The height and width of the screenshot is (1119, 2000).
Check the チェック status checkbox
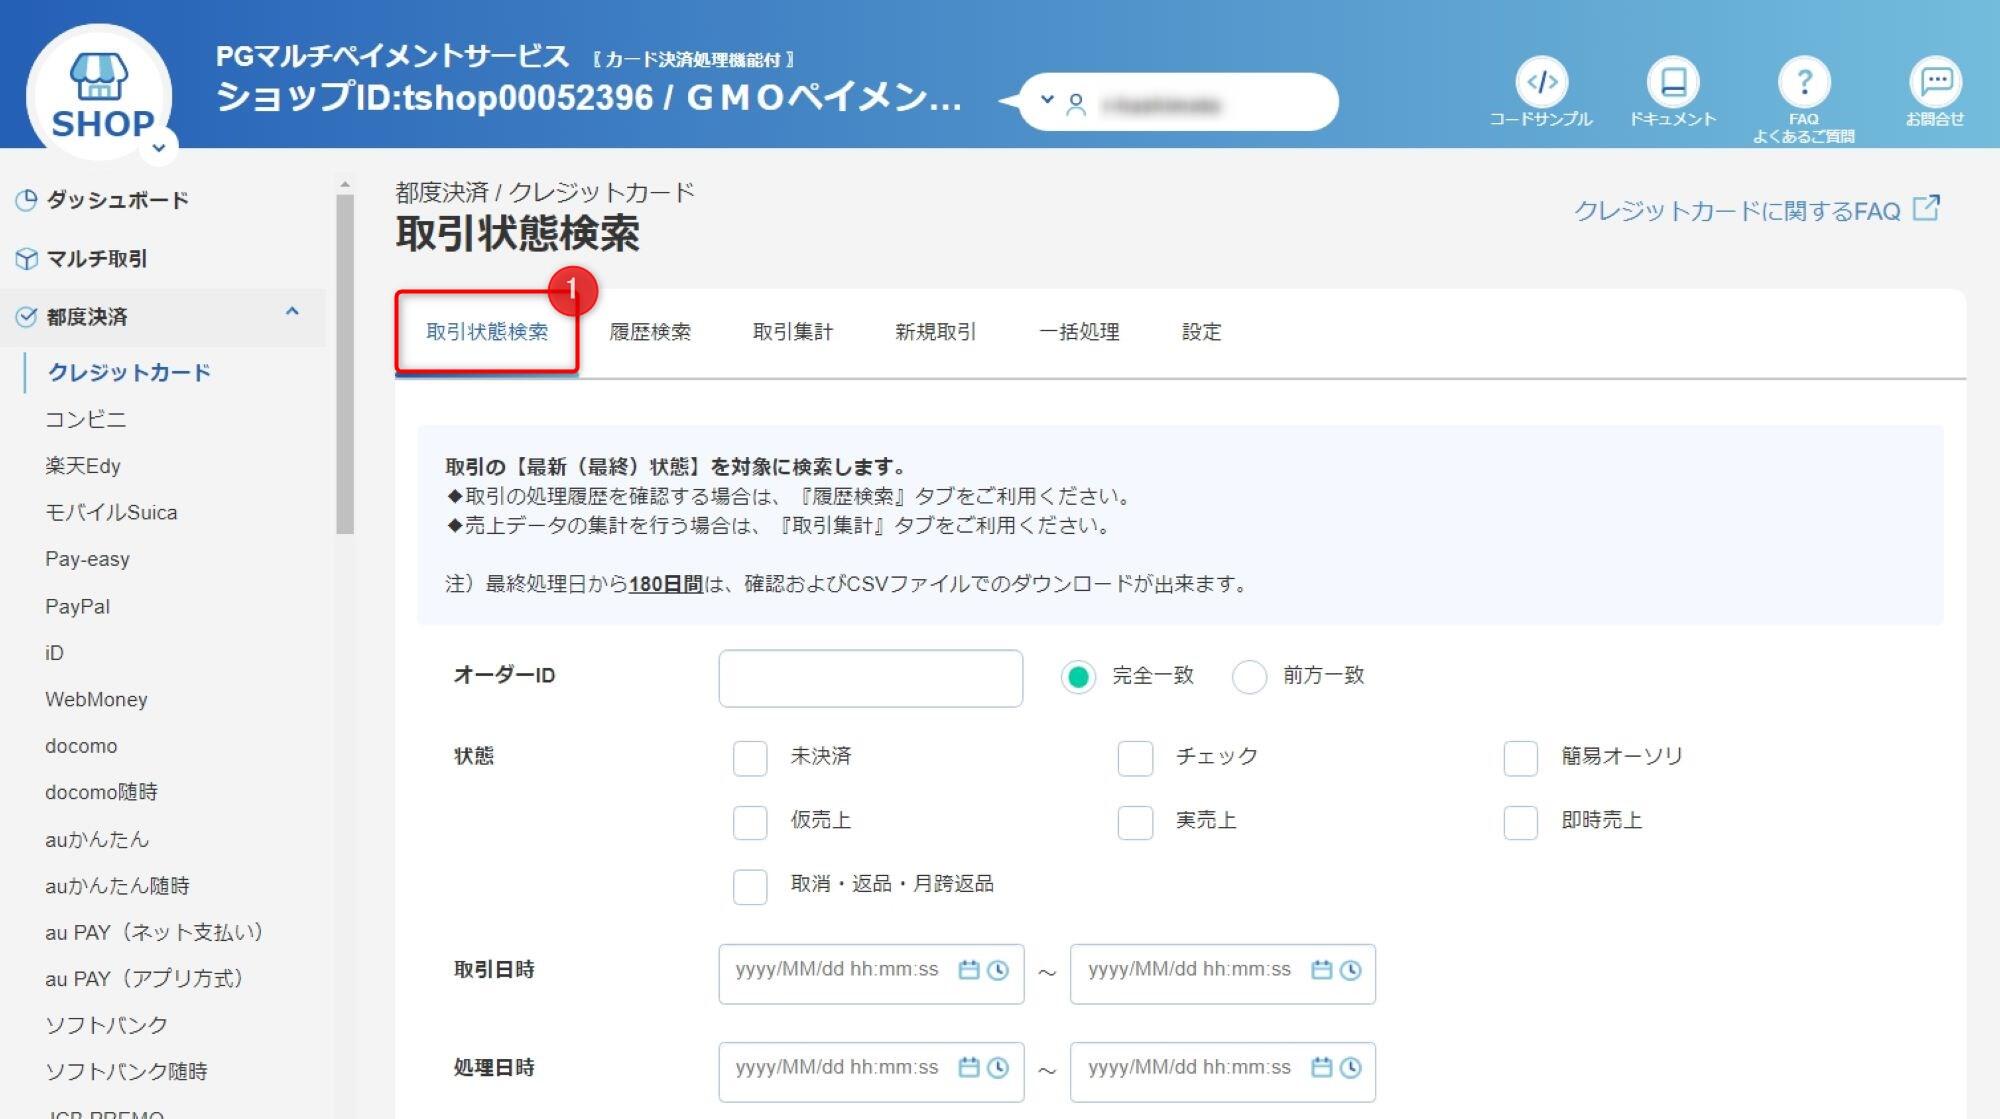point(1135,758)
